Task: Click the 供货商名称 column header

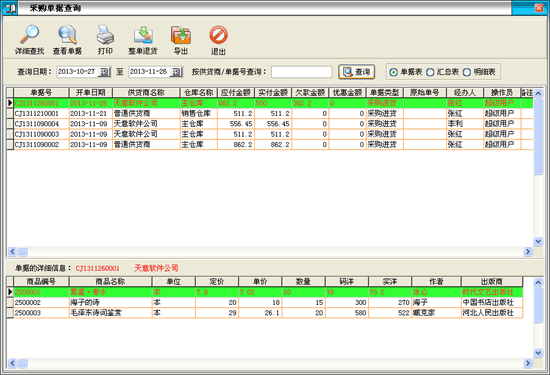Action: tap(146, 93)
